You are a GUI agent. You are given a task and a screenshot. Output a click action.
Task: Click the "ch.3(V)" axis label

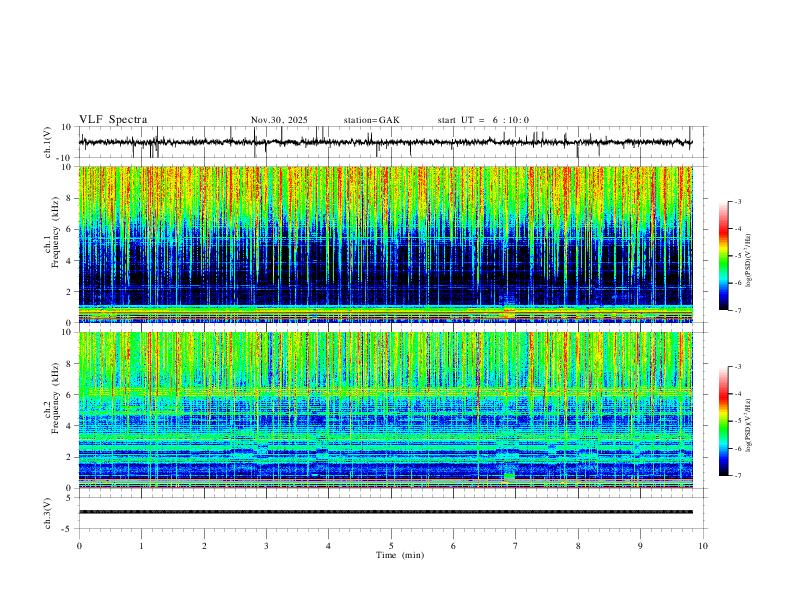(x=48, y=514)
